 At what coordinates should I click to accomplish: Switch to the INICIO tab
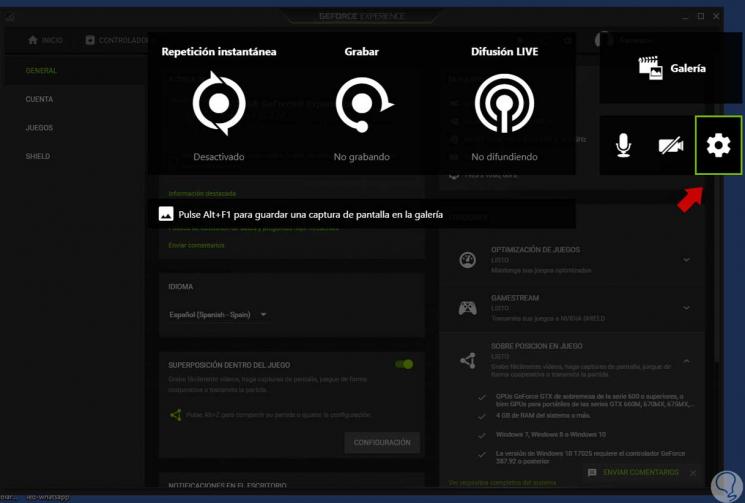point(45,40)
